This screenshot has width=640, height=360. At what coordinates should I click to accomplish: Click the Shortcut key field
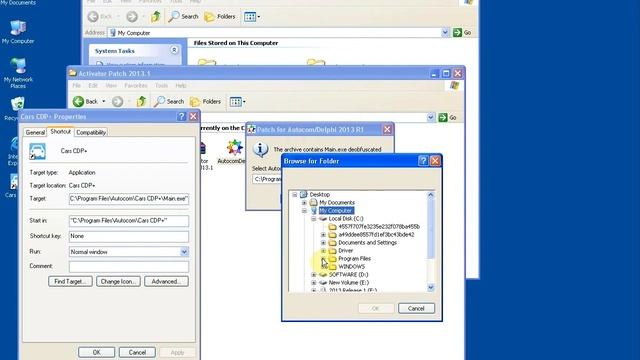tap(129, 236)
